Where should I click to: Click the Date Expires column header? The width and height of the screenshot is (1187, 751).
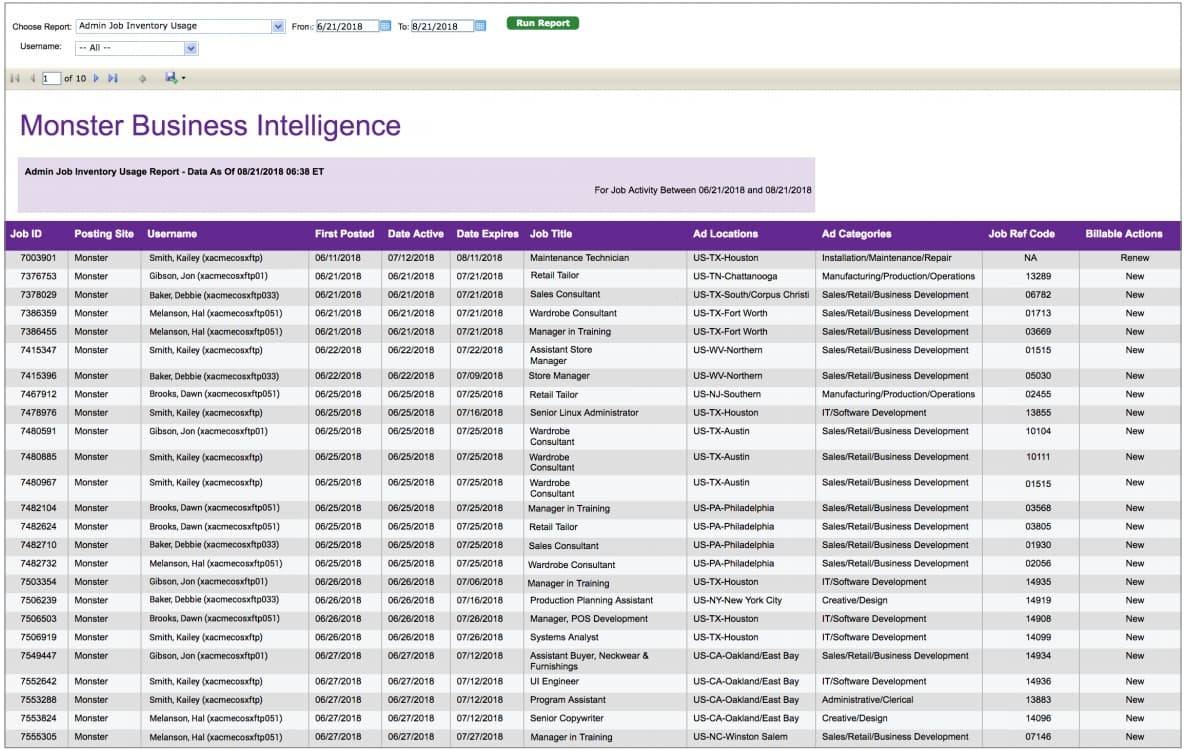pos(488,234)
